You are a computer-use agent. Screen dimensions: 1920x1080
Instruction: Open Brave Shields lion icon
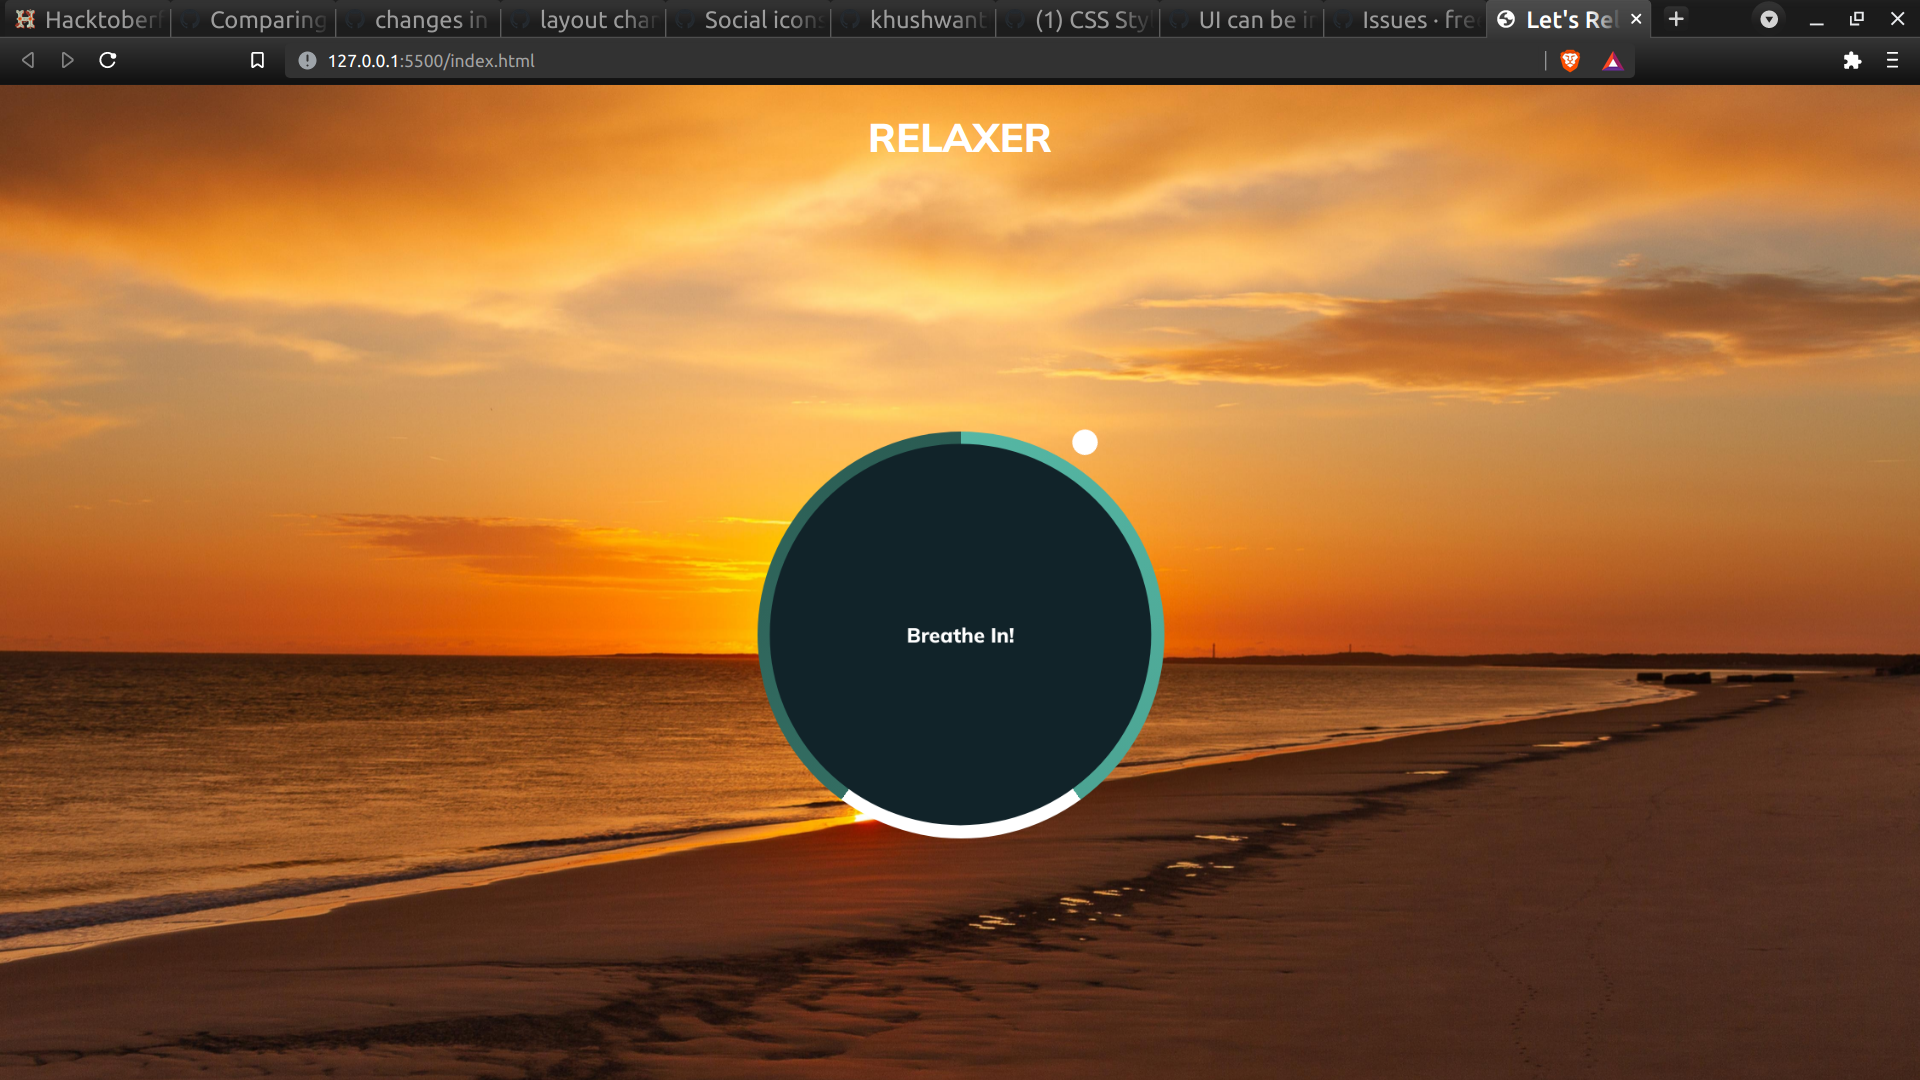[x=1570, y=61]
